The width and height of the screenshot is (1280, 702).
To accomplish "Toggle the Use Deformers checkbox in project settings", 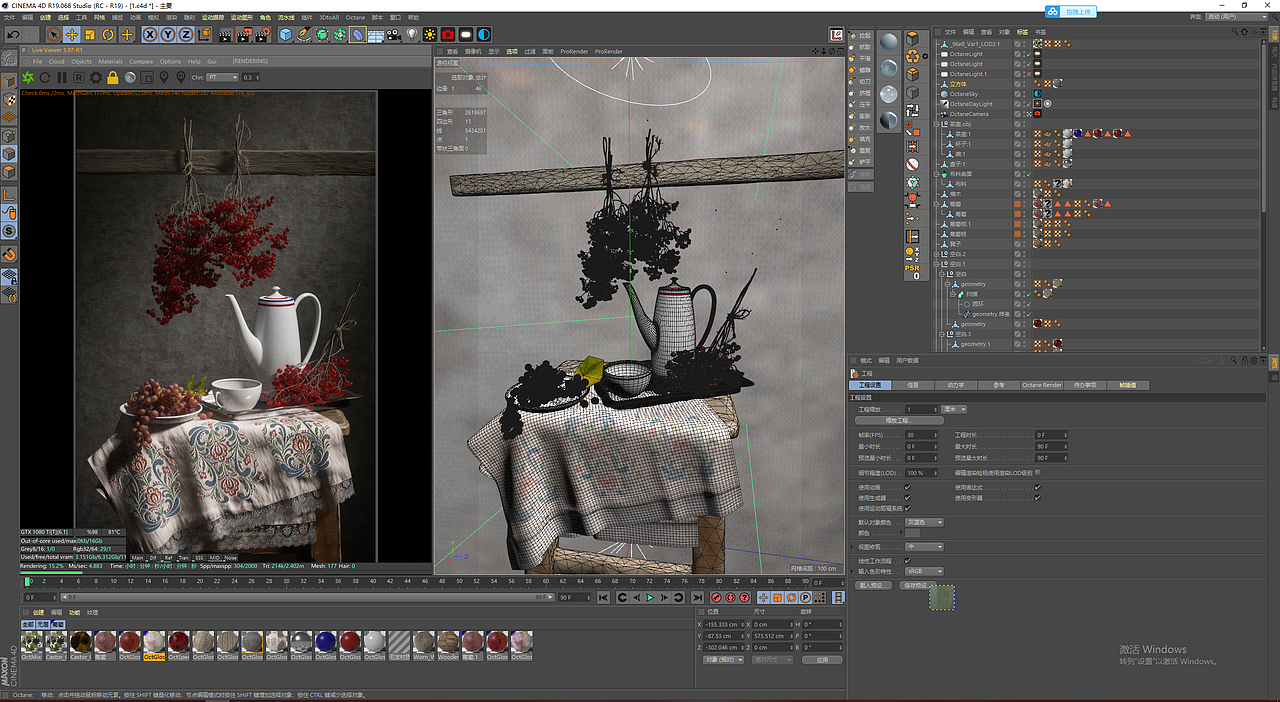I will click(x=1037, y=498).
